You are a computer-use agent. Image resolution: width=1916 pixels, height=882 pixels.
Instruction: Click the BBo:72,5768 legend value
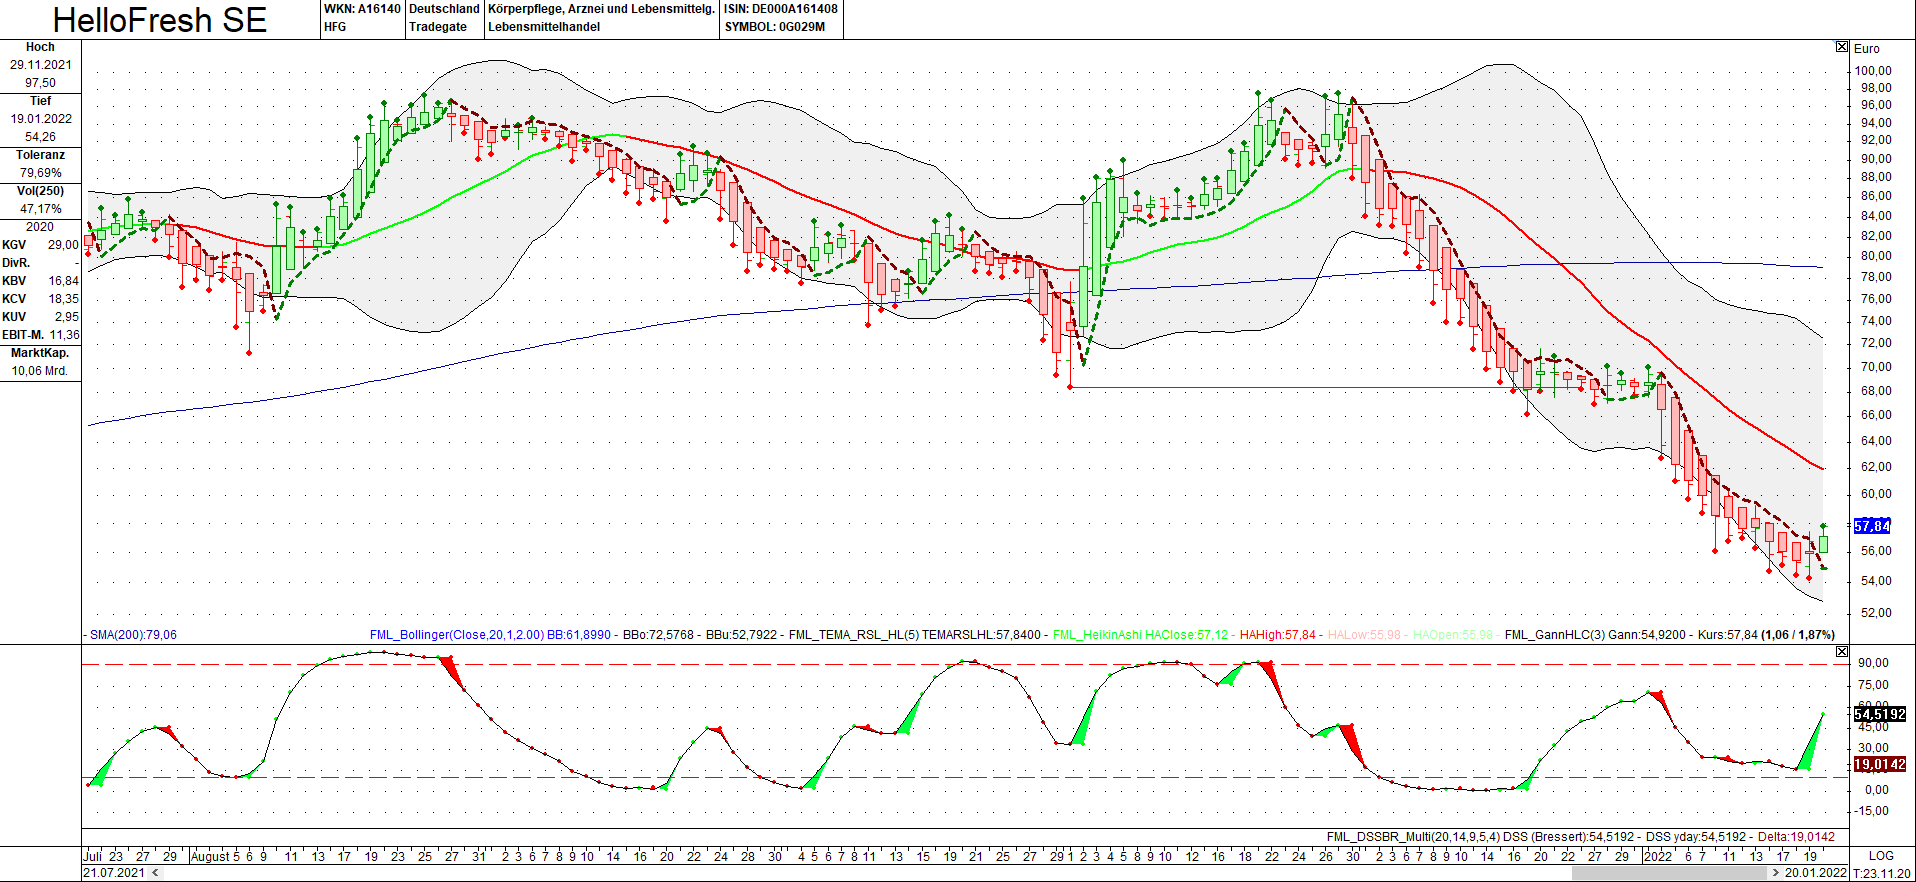pyautogui.click(x=658, y=635)
